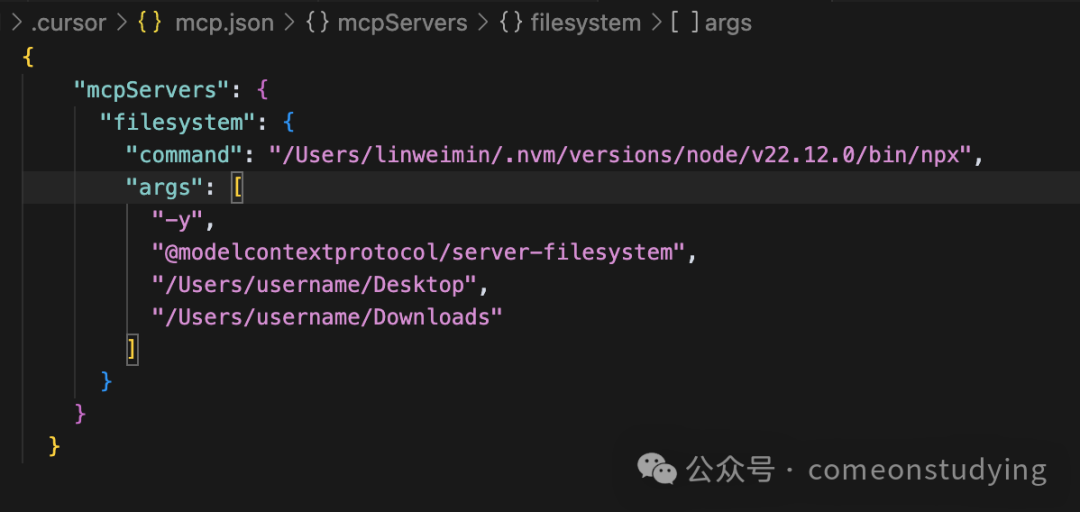1080x512 pixels.
Task: Open the mcp.json breadcrumb item
Action: tap(225, 23)
